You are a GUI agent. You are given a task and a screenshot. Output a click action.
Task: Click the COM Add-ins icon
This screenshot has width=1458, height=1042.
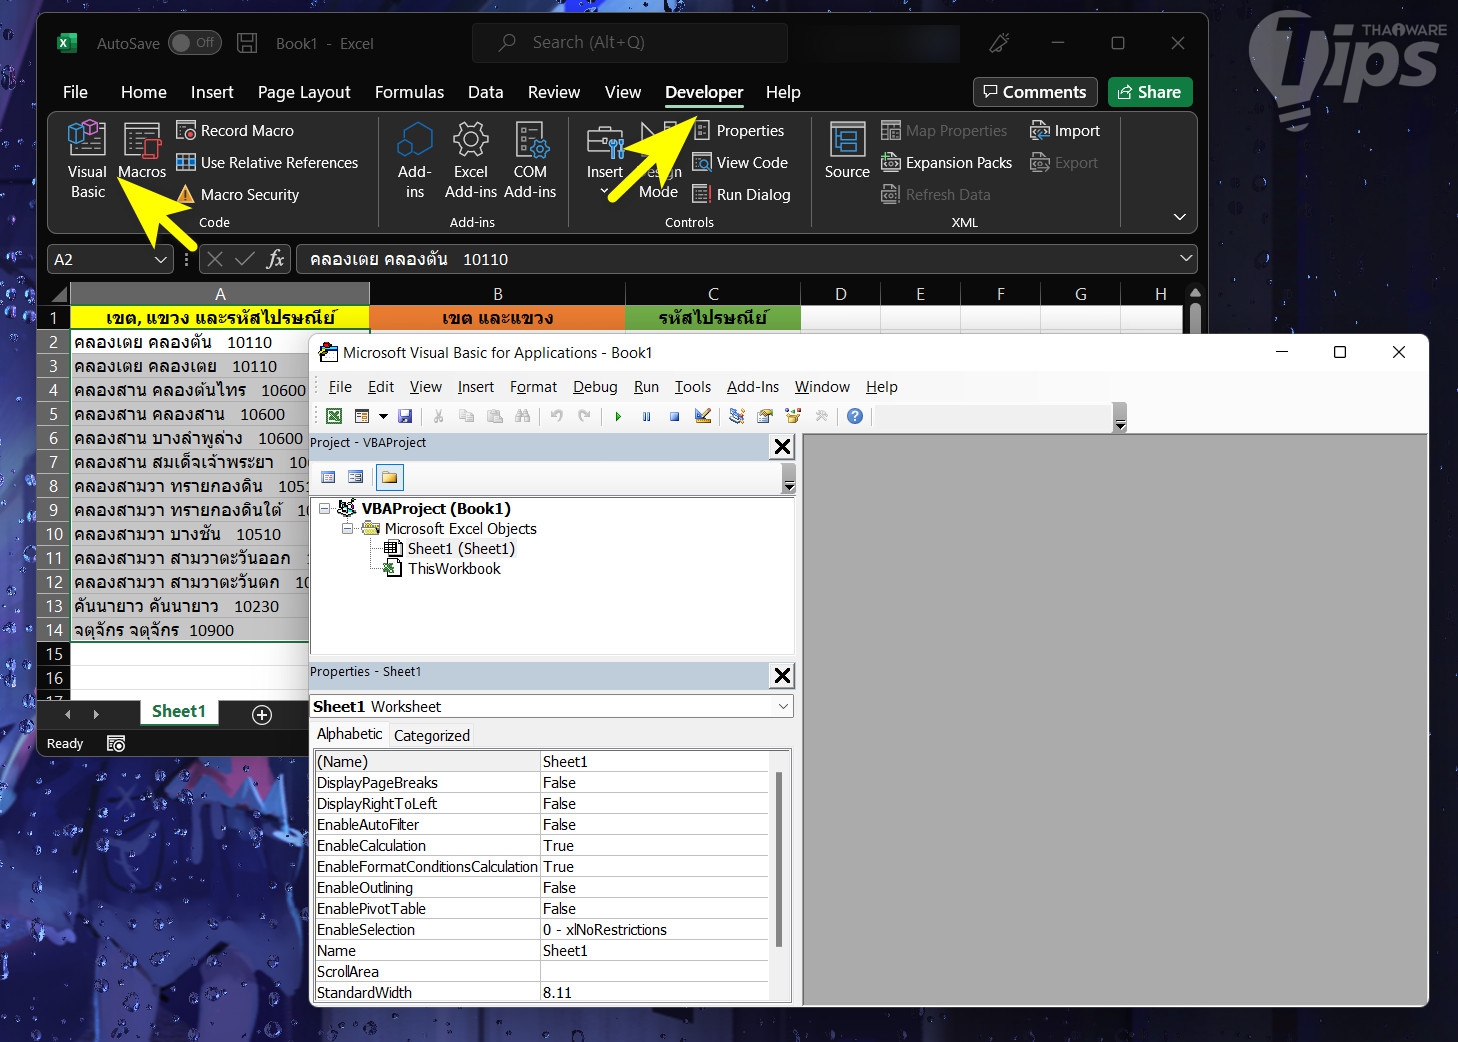(530, 141)
